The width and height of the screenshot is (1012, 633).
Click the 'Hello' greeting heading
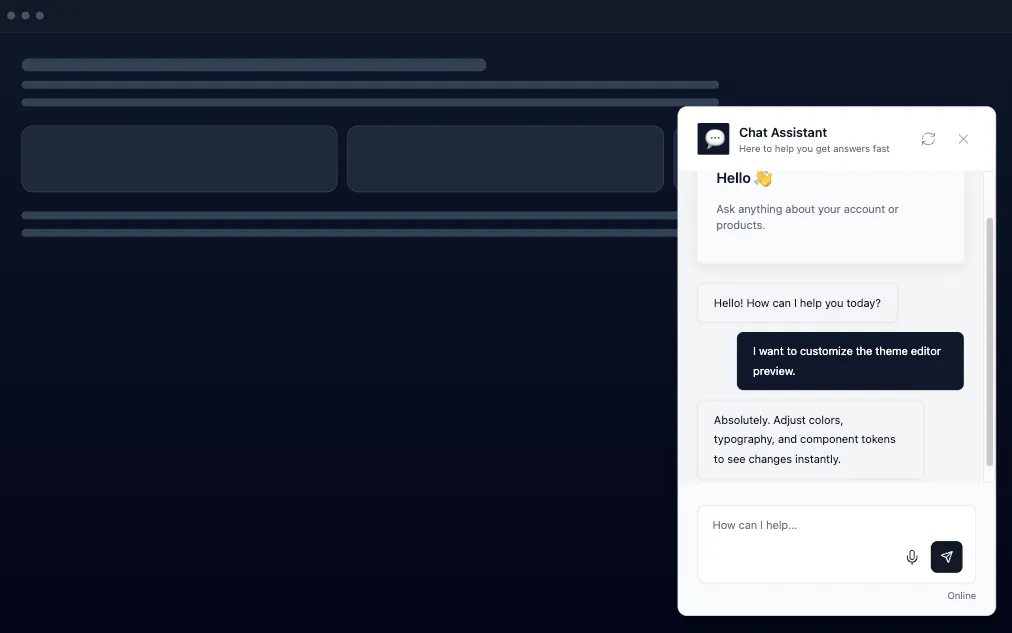[x=744, y=178]
